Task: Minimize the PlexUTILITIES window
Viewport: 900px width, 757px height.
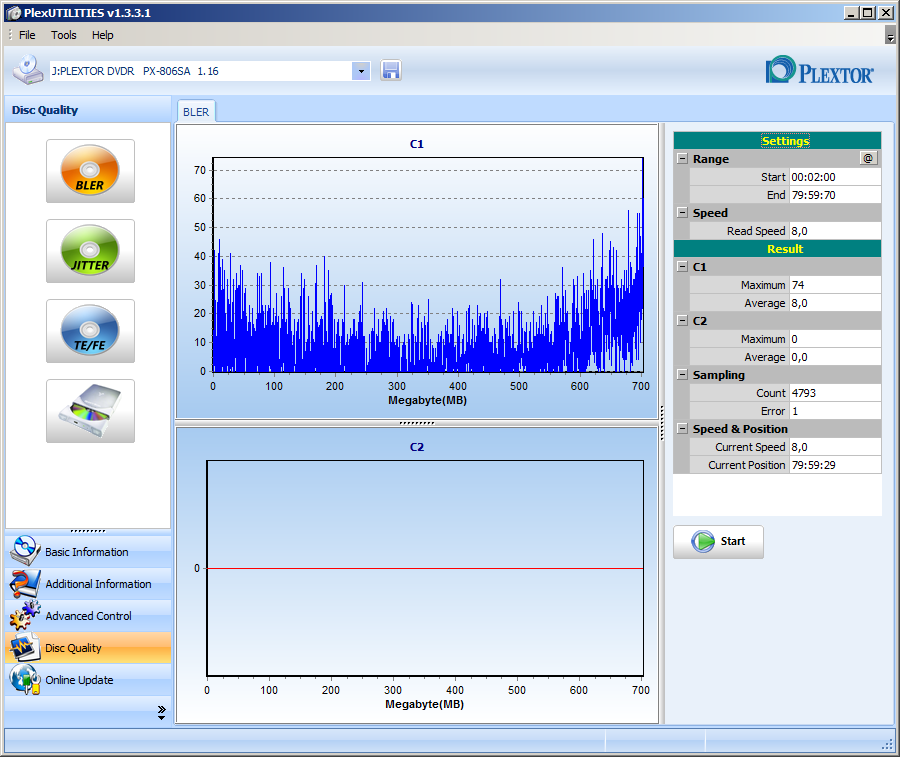Action: [851, 13]
